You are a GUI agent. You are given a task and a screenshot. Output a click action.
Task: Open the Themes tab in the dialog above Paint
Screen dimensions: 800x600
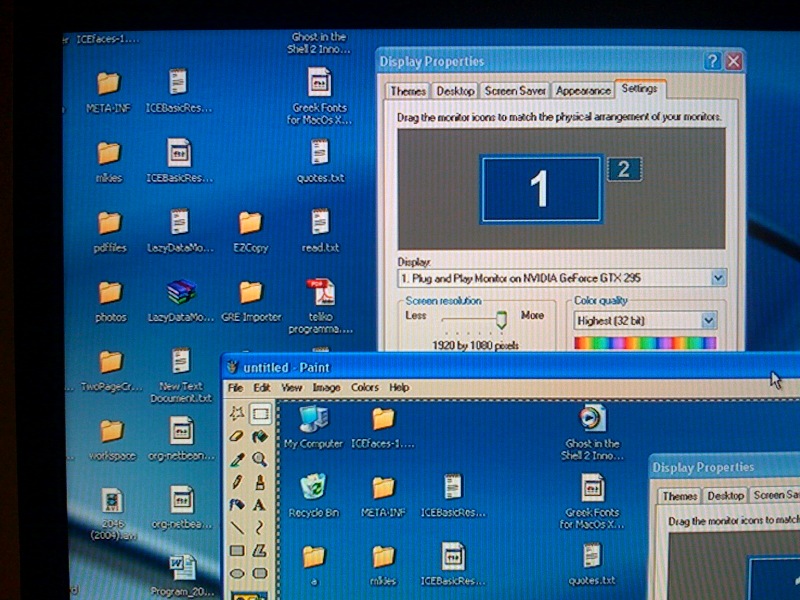(408, 91)
